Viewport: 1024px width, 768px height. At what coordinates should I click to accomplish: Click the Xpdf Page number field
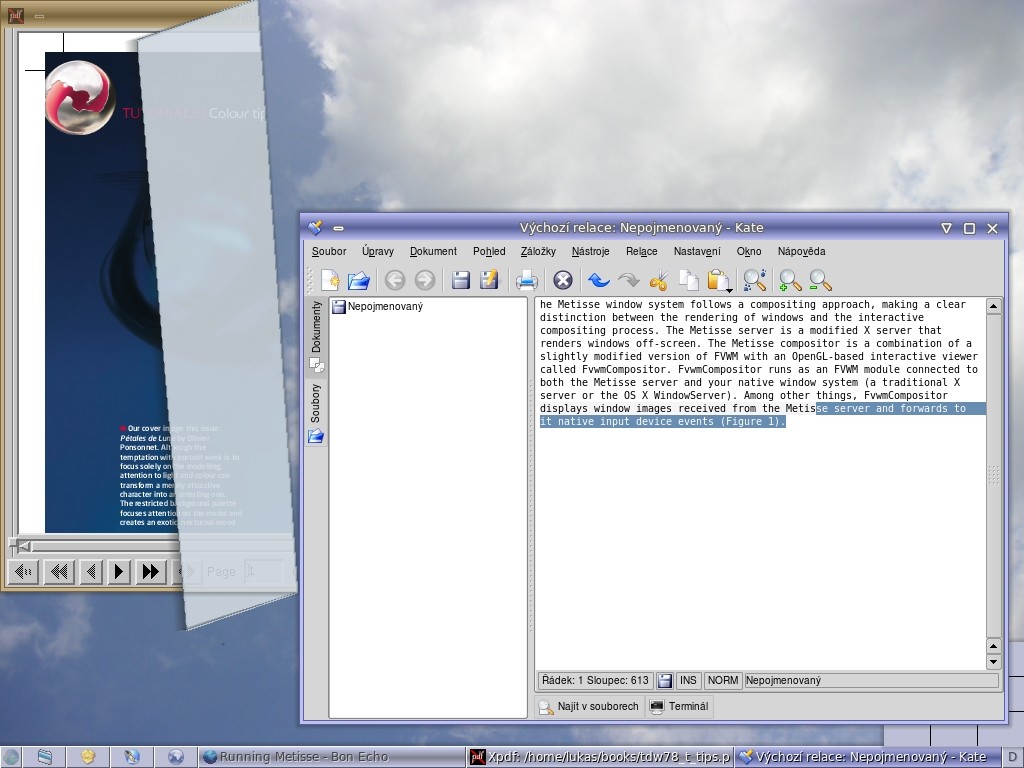264,572
